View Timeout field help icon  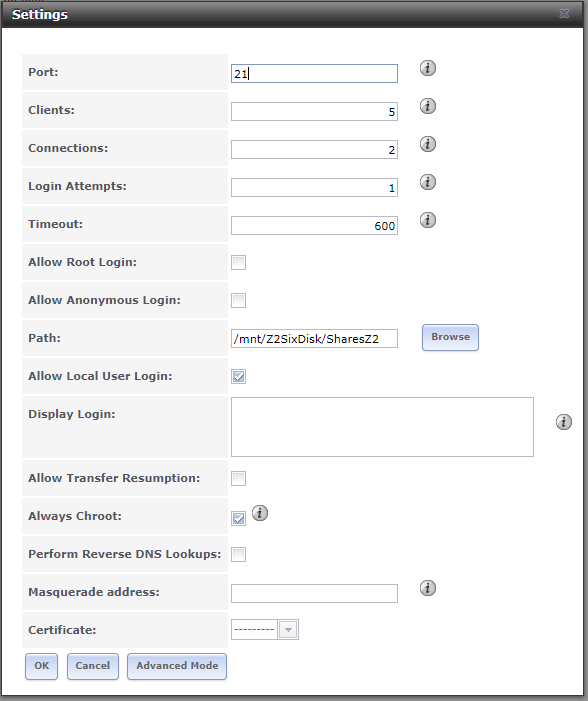pyautogui.click(x=427, y=220)
